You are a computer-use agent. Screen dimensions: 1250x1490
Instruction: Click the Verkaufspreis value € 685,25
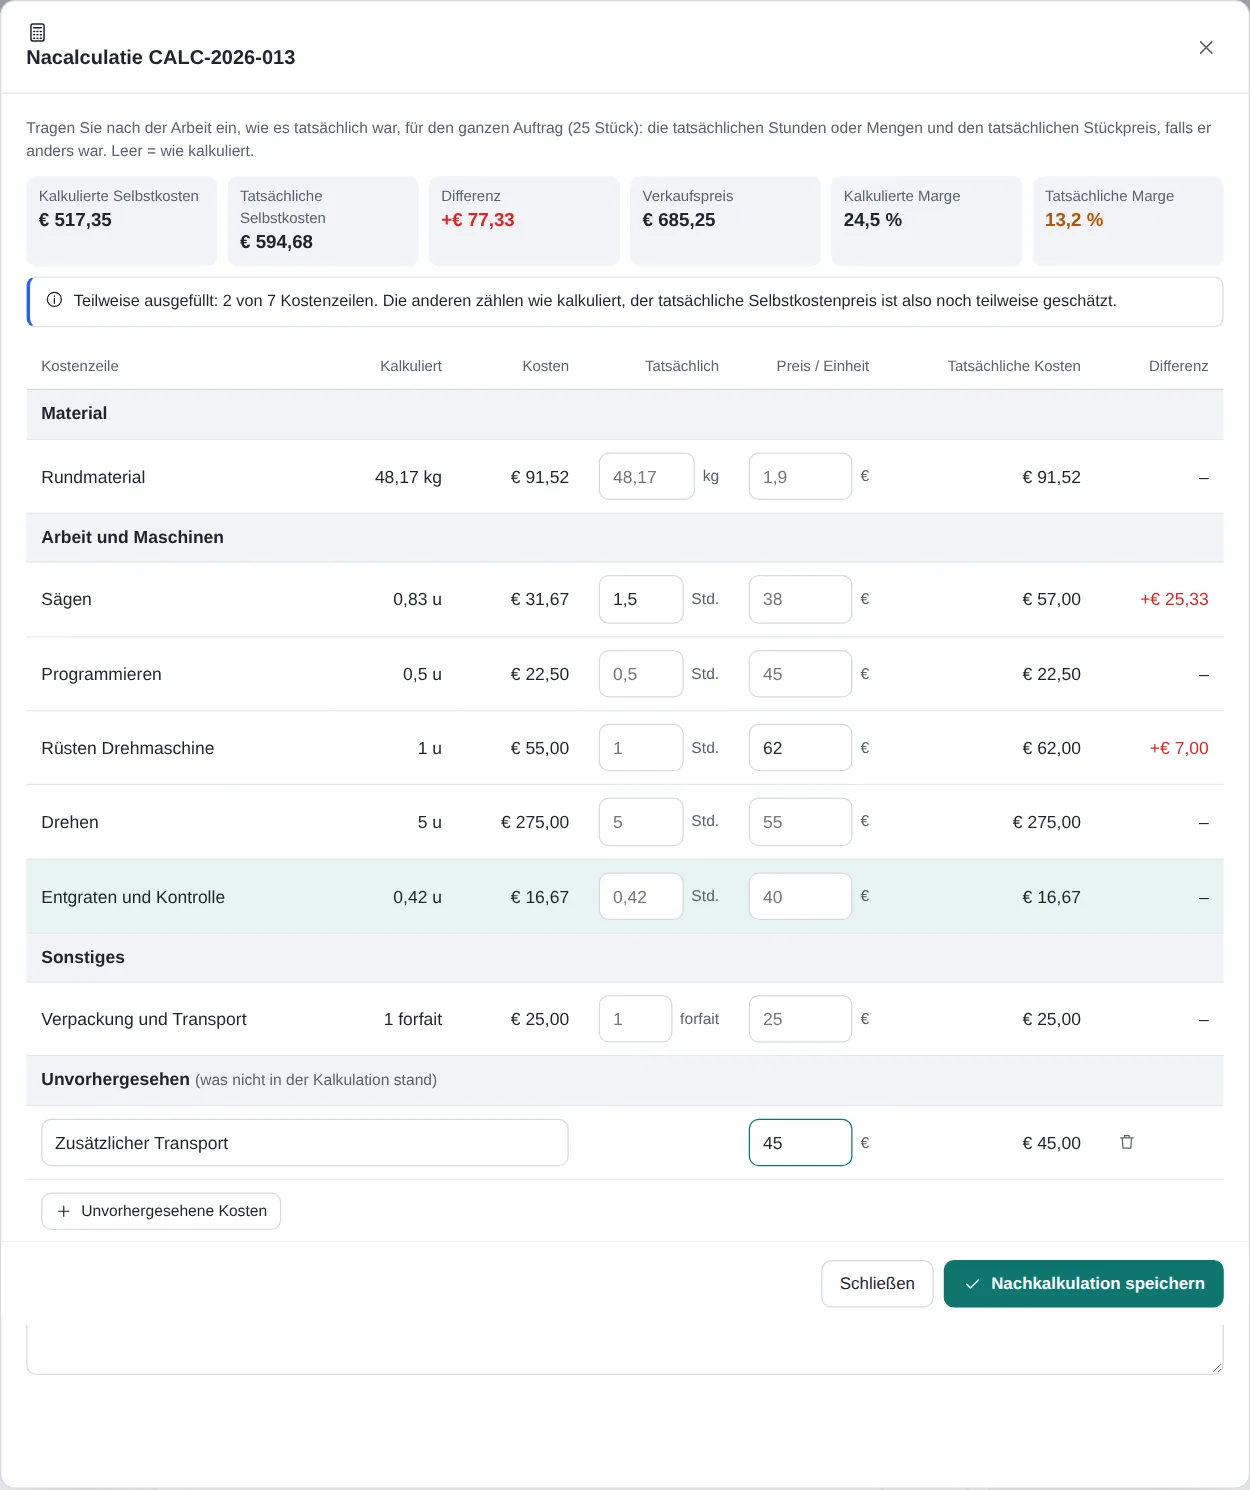coord(679,220)
